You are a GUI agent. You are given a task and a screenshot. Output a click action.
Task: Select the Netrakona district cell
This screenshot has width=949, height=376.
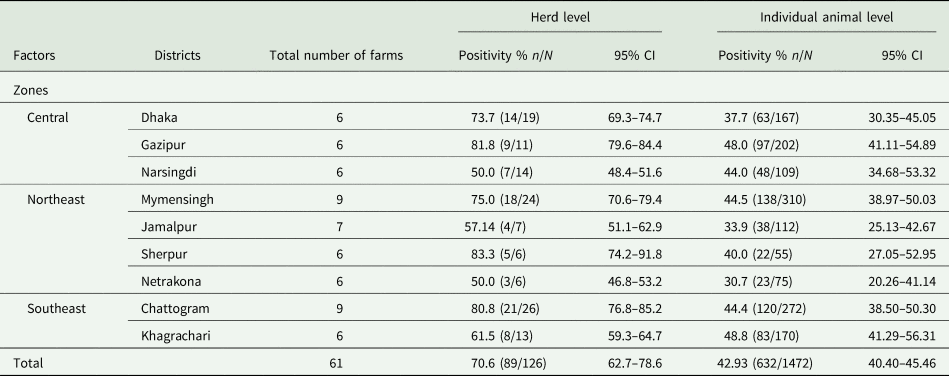coord(171,282)
